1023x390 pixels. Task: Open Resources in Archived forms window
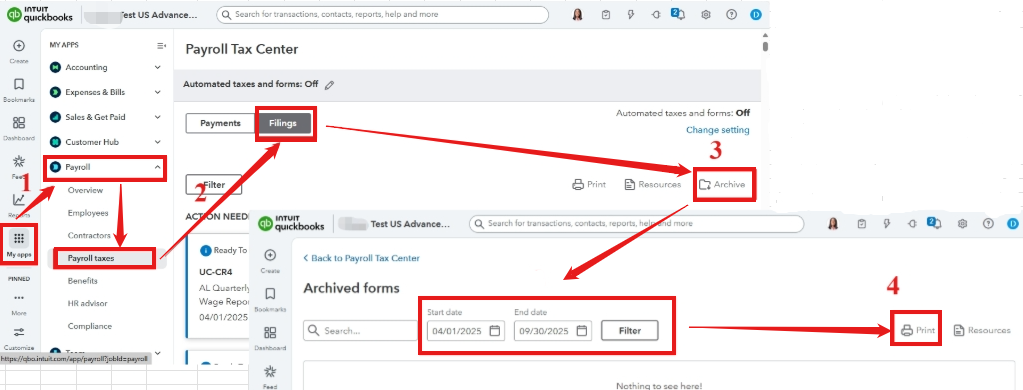[x=982, y=331]
